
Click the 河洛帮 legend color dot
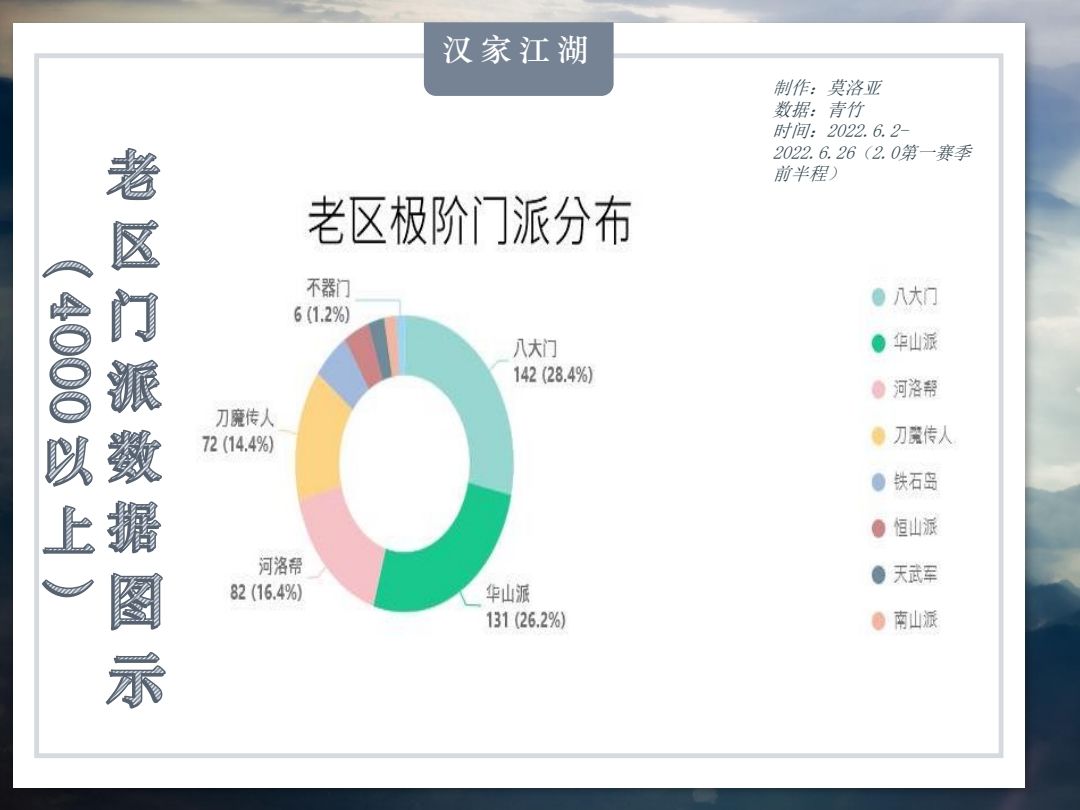tap(878, 389)
